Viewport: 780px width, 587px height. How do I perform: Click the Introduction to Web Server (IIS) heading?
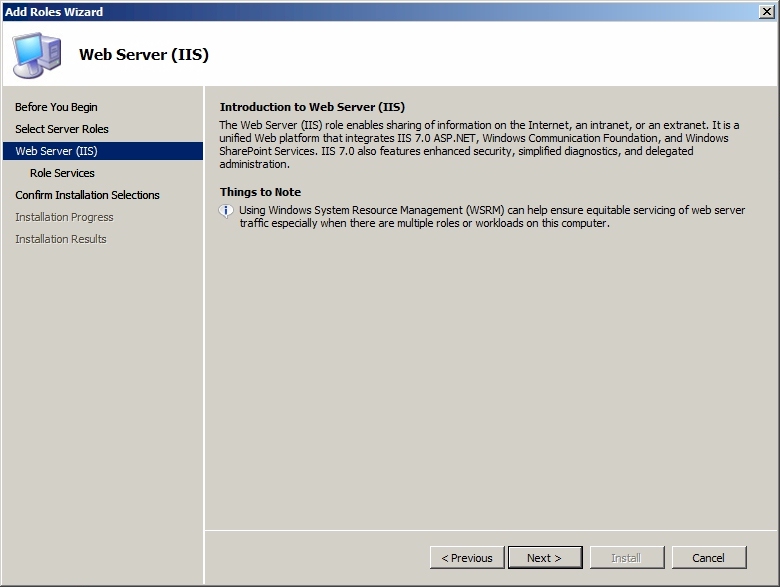(x=312, y=107)
